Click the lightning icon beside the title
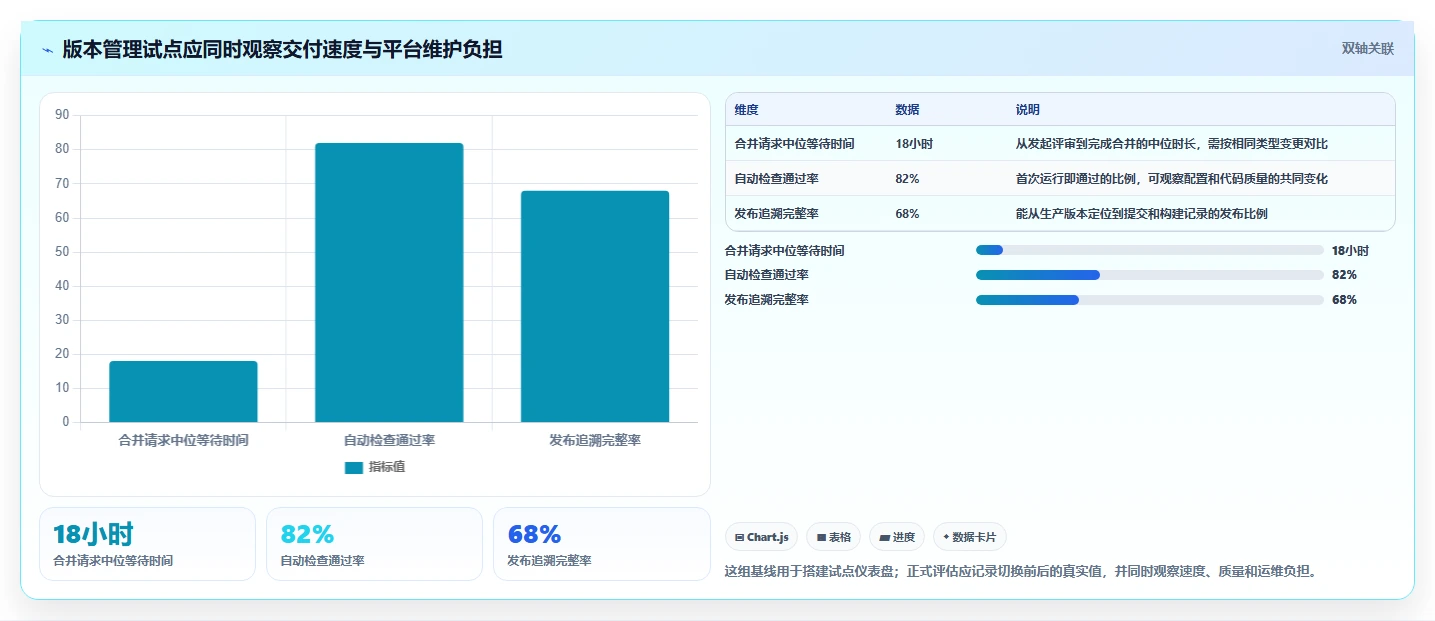Viewport: 1435px width, 621px height. click(48, 49)
